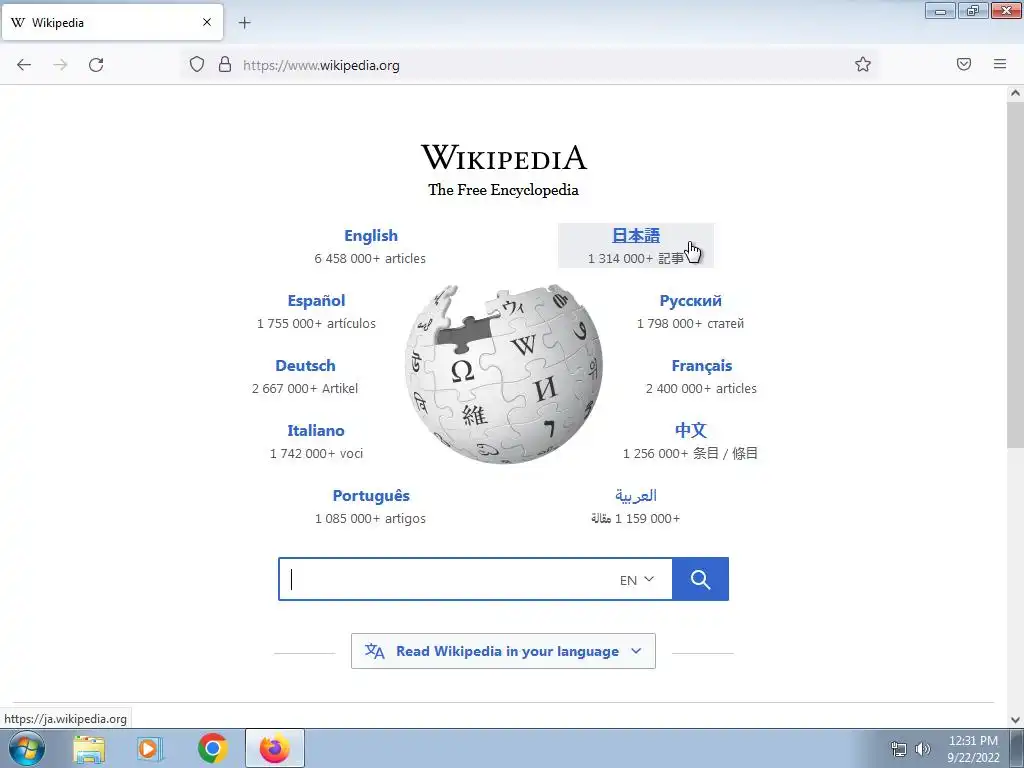Click The Free Encyclopedia tagline
The height and width of the screenshot is (768, 1024).
(503, 190)
